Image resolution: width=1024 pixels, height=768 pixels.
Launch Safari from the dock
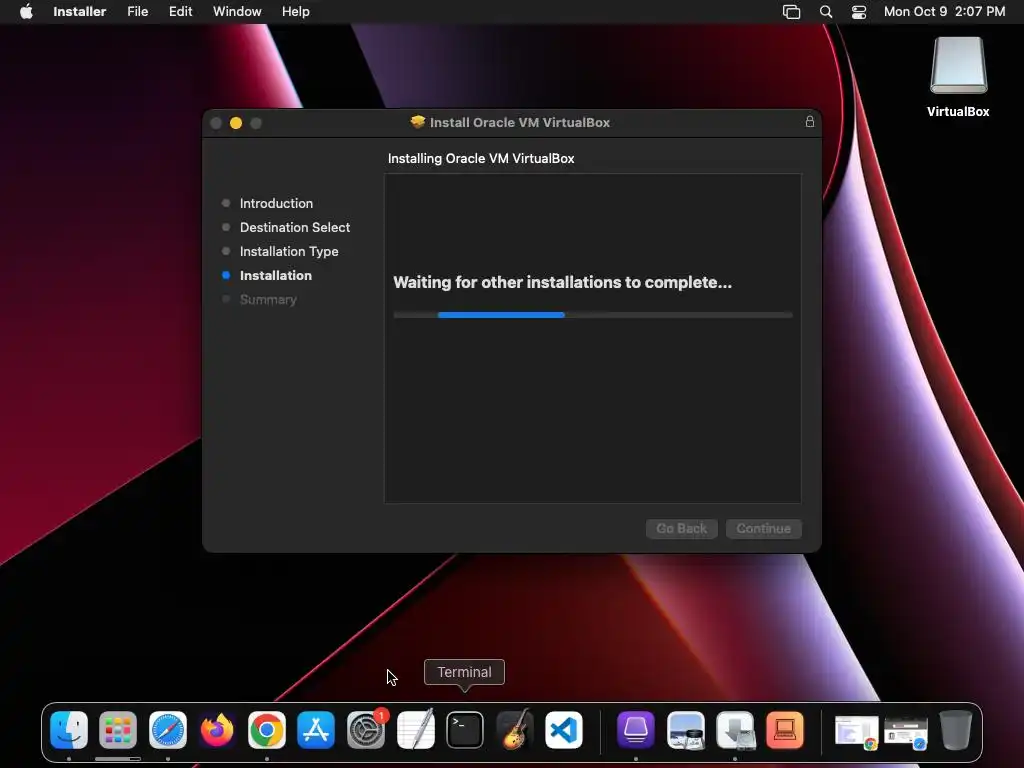coord(168,730)
